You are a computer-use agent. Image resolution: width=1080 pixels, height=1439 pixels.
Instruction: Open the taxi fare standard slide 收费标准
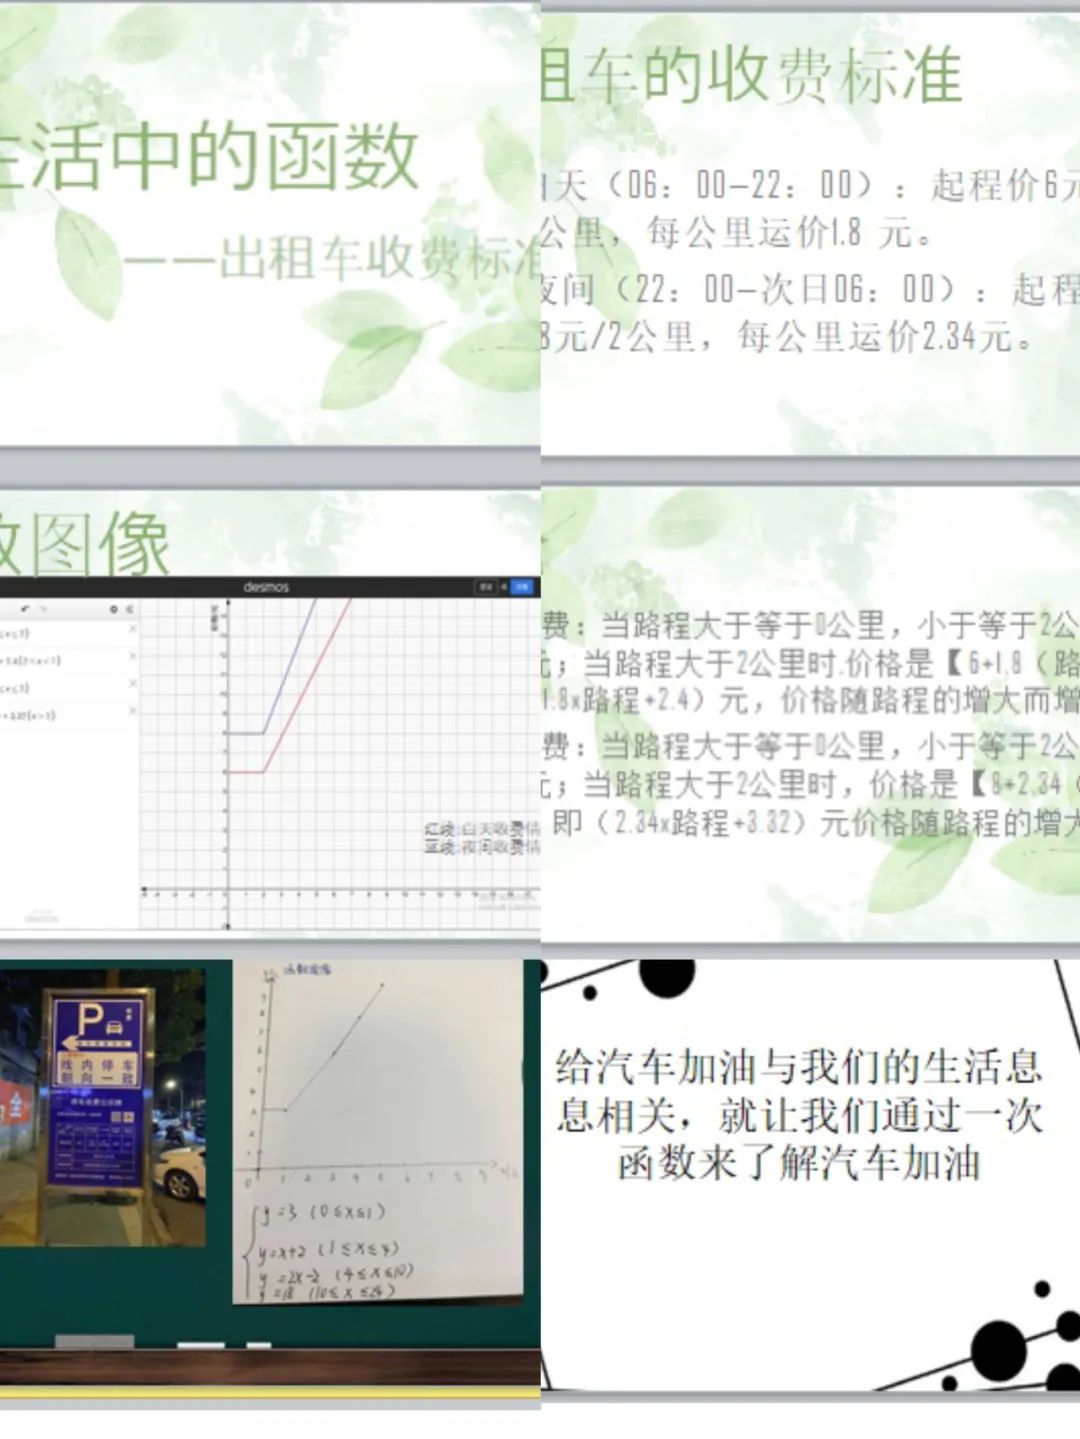point(811,232)
